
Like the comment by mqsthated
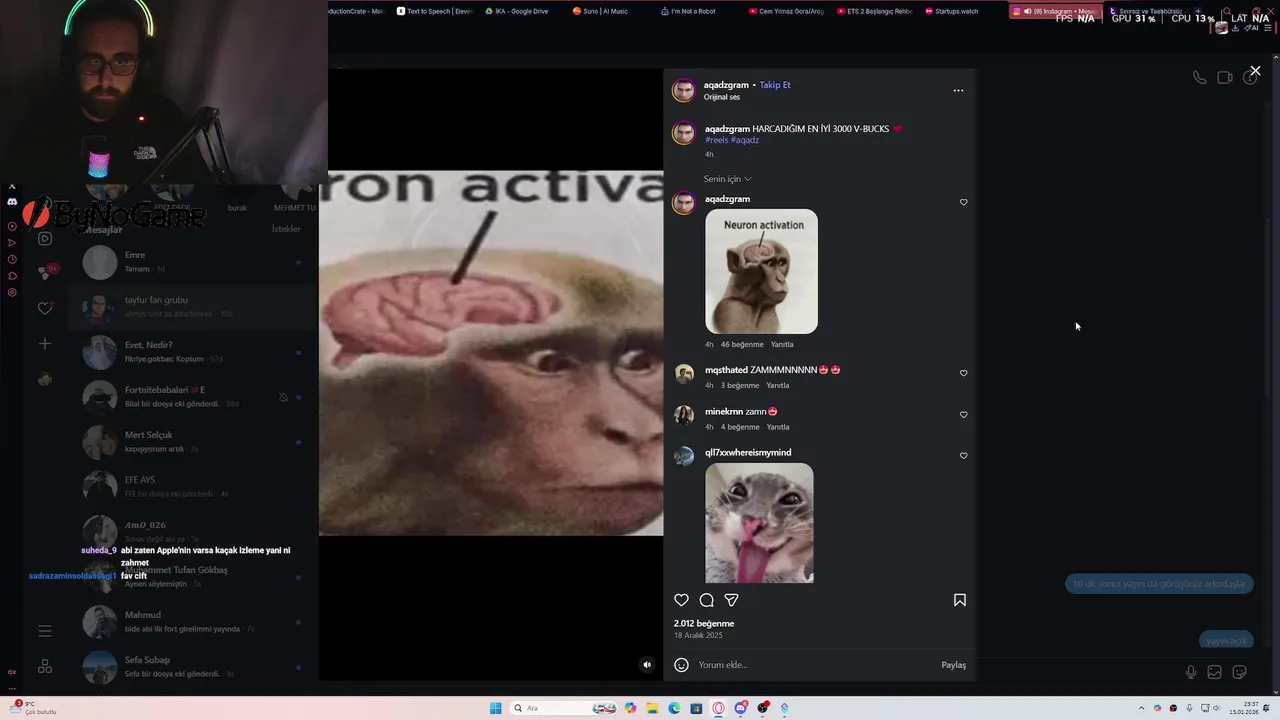coord(963,373)
